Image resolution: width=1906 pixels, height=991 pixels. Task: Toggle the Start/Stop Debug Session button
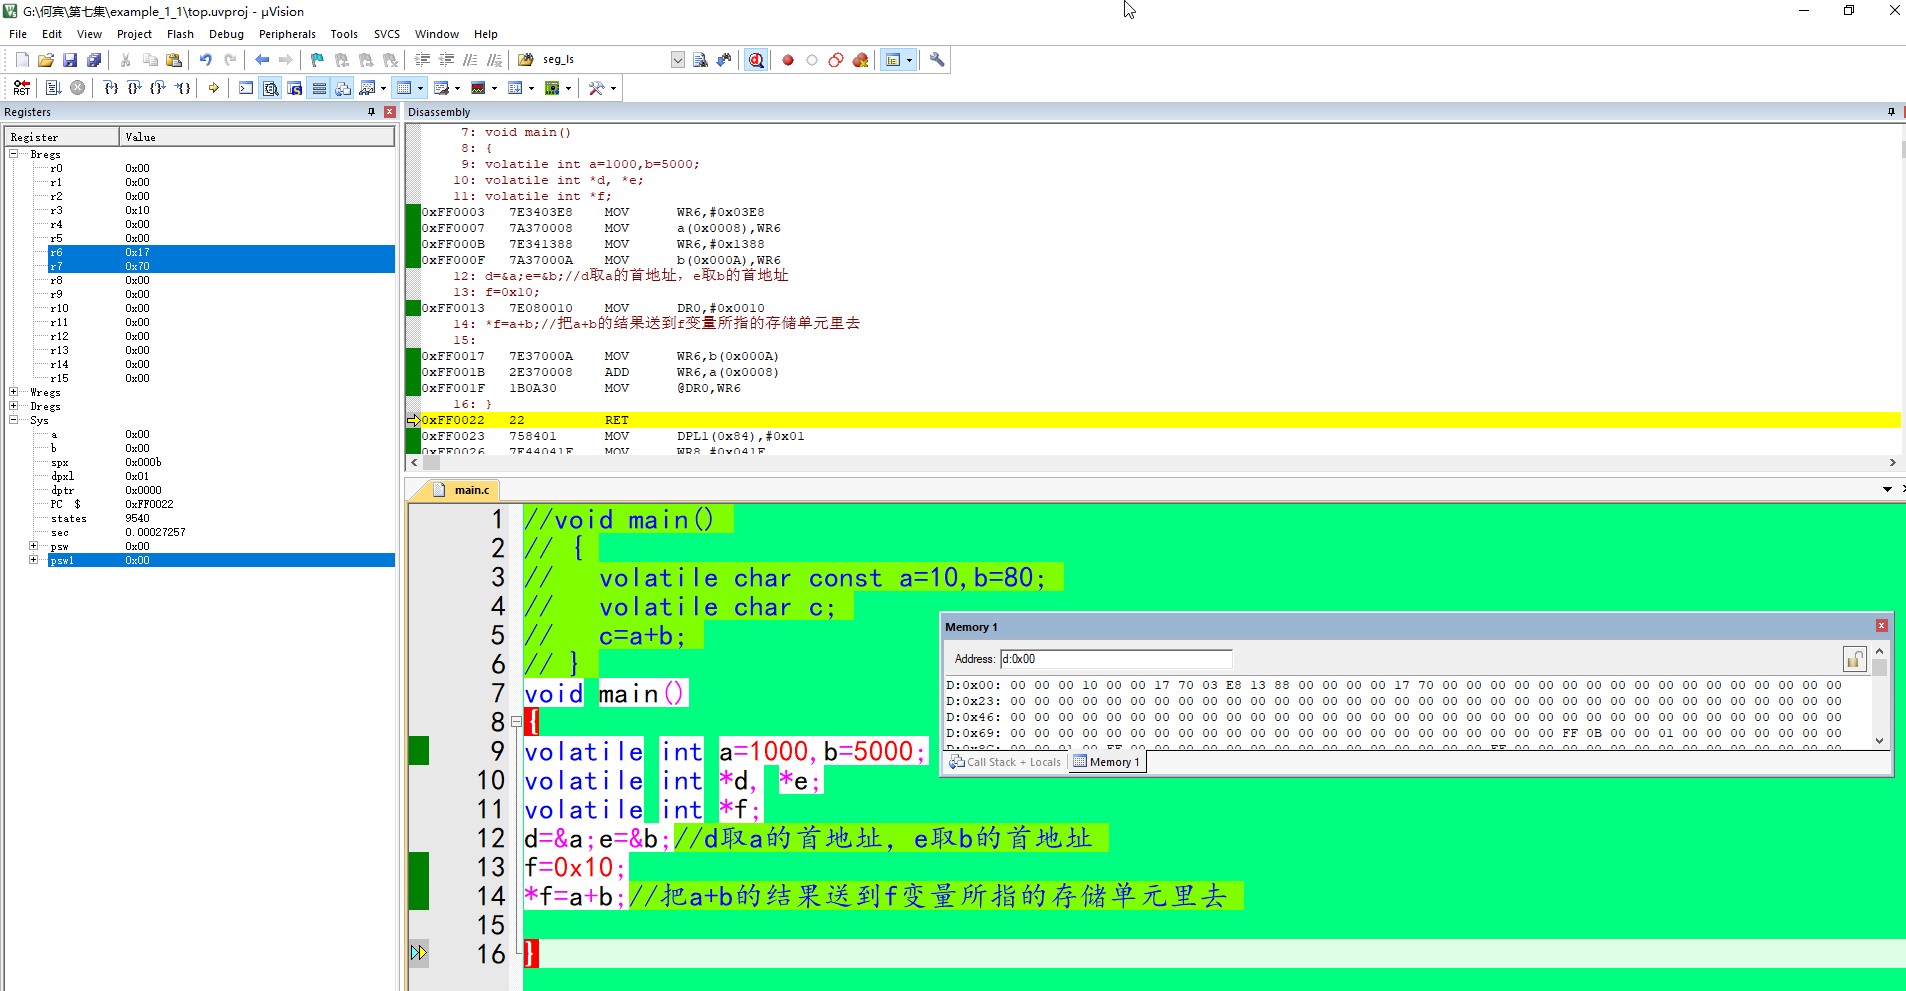[x=756, y=60]
